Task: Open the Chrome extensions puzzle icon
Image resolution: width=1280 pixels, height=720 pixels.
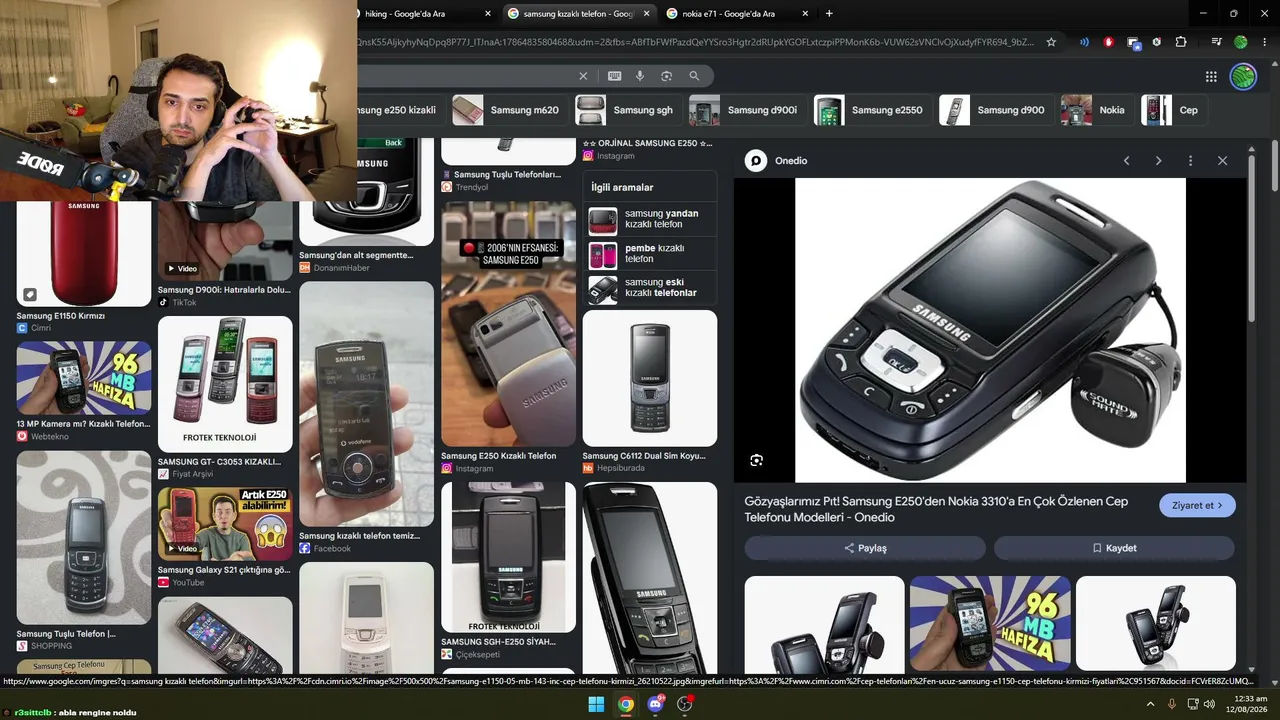Action: point(1181,42)
